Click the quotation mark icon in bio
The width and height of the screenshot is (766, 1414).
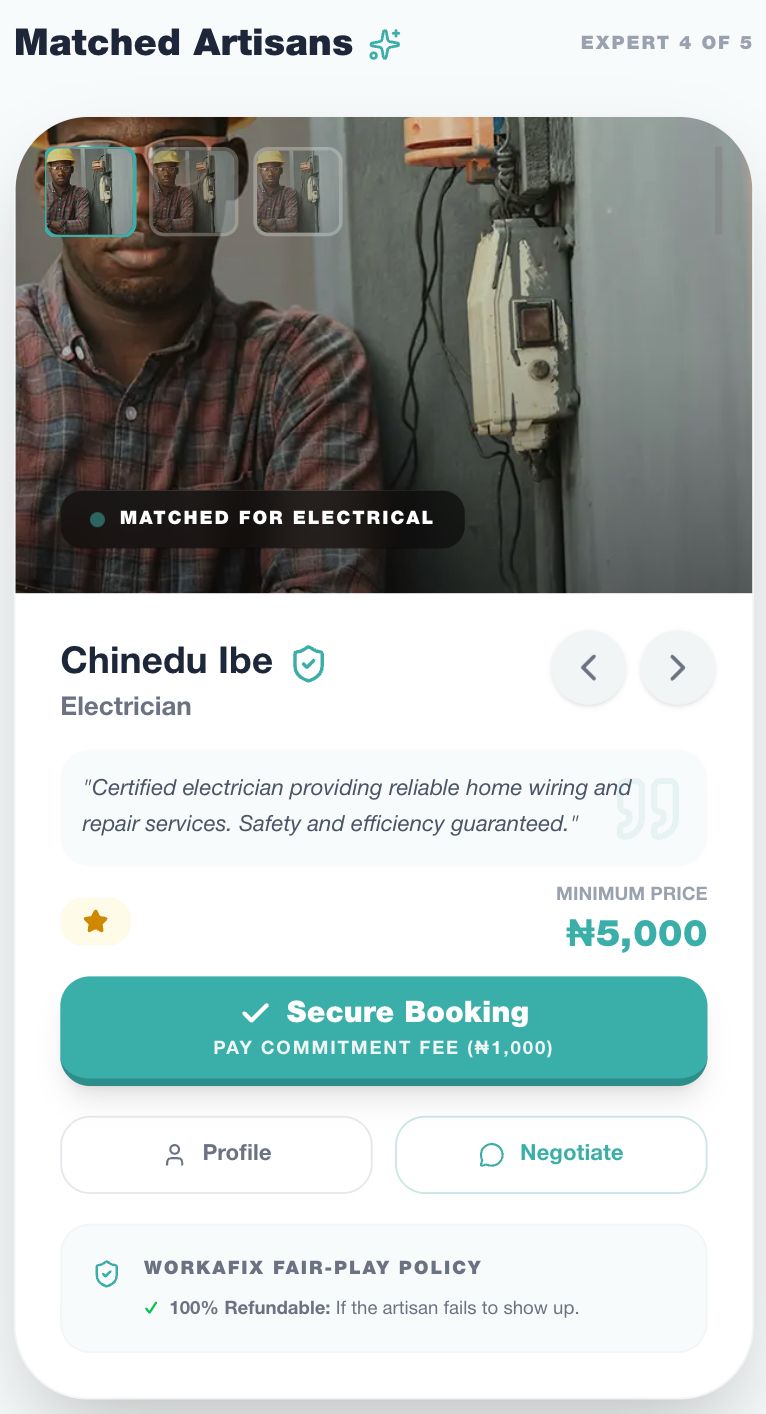click(x=648, y=807)
